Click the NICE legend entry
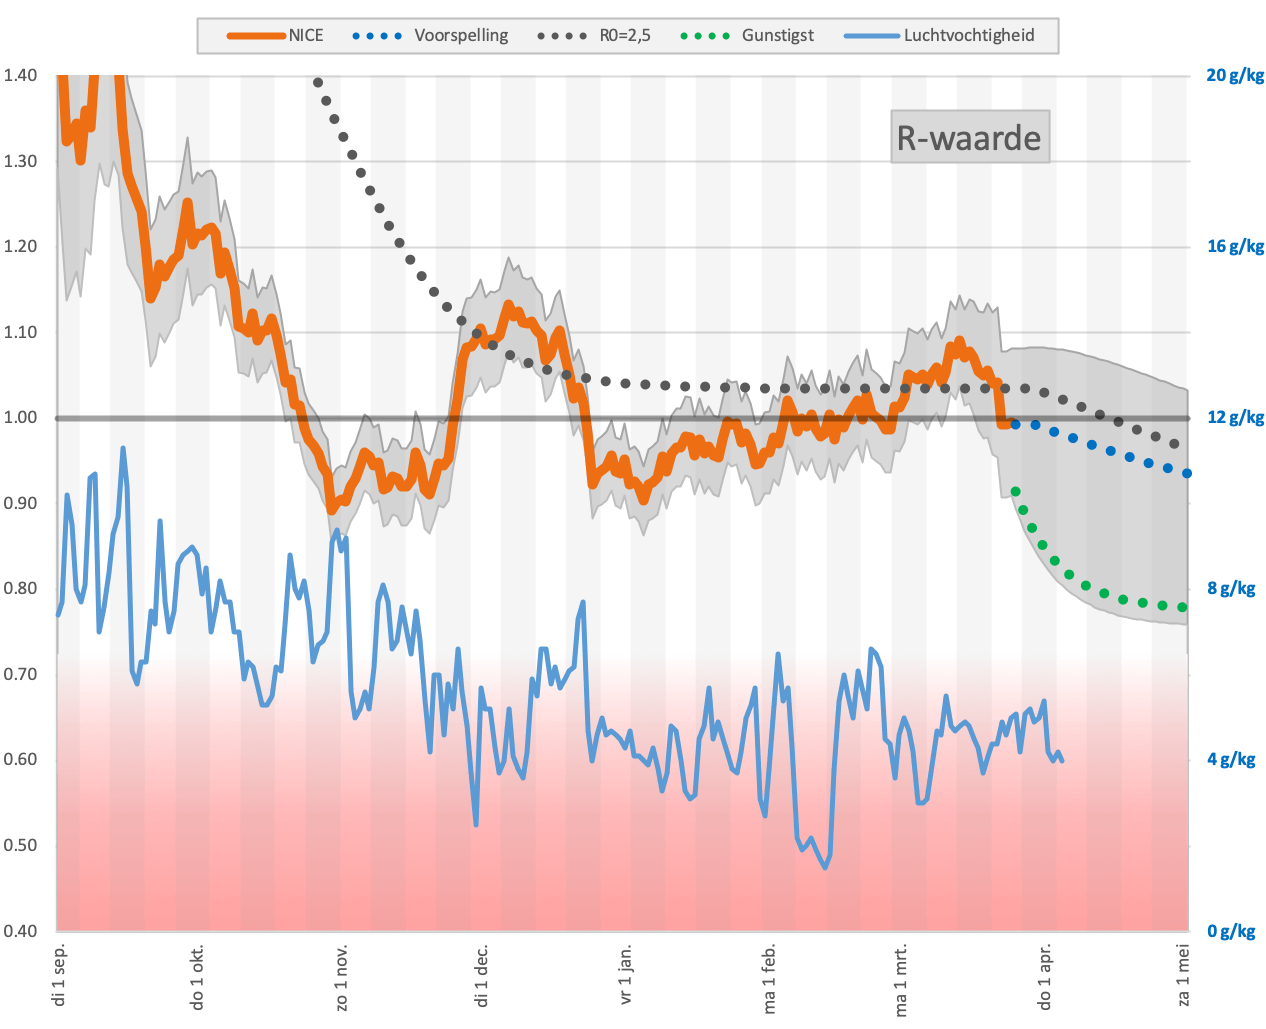The image size is (1266, 1029). pos(275,35)
